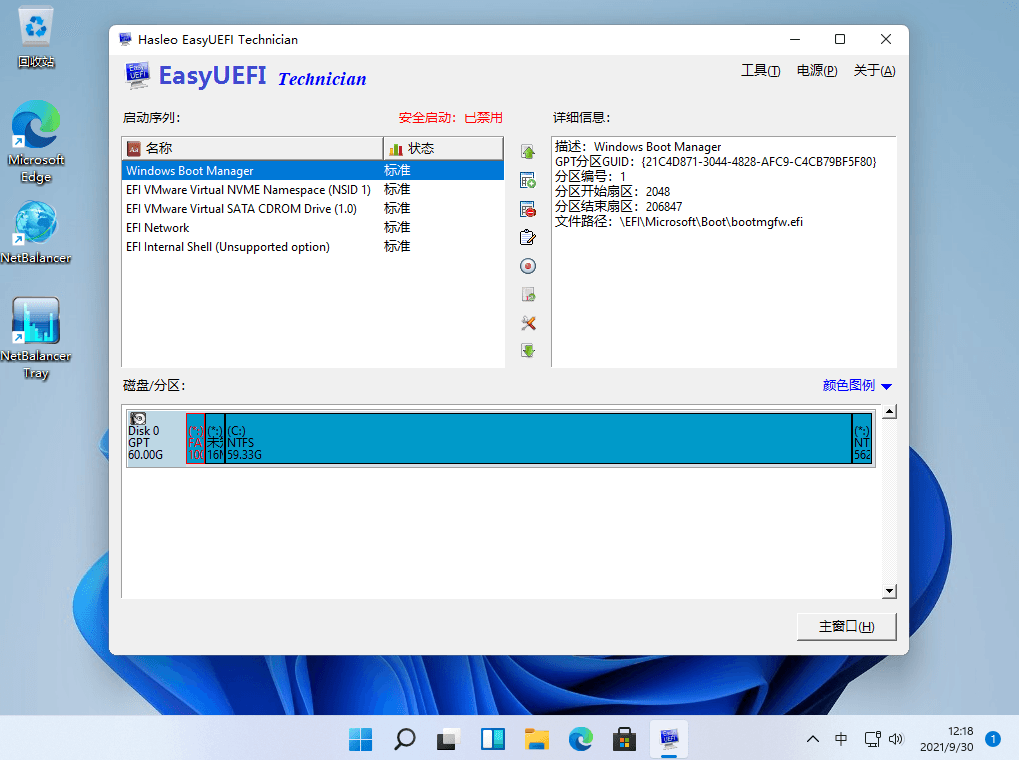Select the red FAT EFI system partition
The width and height of the screenshot is (1019, 760).
(x=196, y=438)
